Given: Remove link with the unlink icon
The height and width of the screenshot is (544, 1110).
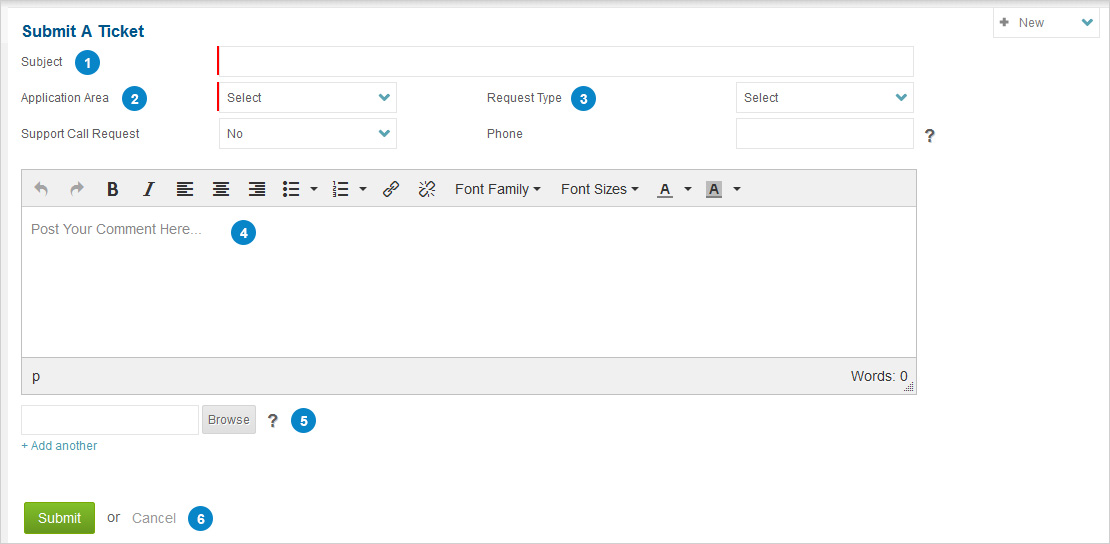Looking at the screenshot, I should pyautogui.click(x=427, y=189).
